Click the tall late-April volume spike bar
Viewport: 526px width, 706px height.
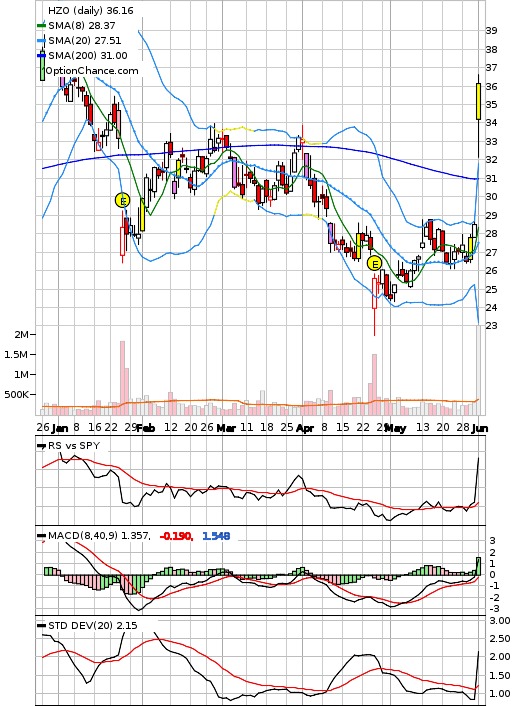click(x=374, y=385)
